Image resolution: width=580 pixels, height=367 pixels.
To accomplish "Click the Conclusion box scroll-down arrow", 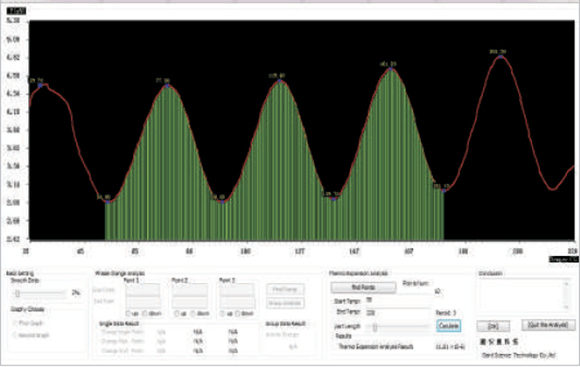I will 566,307.
